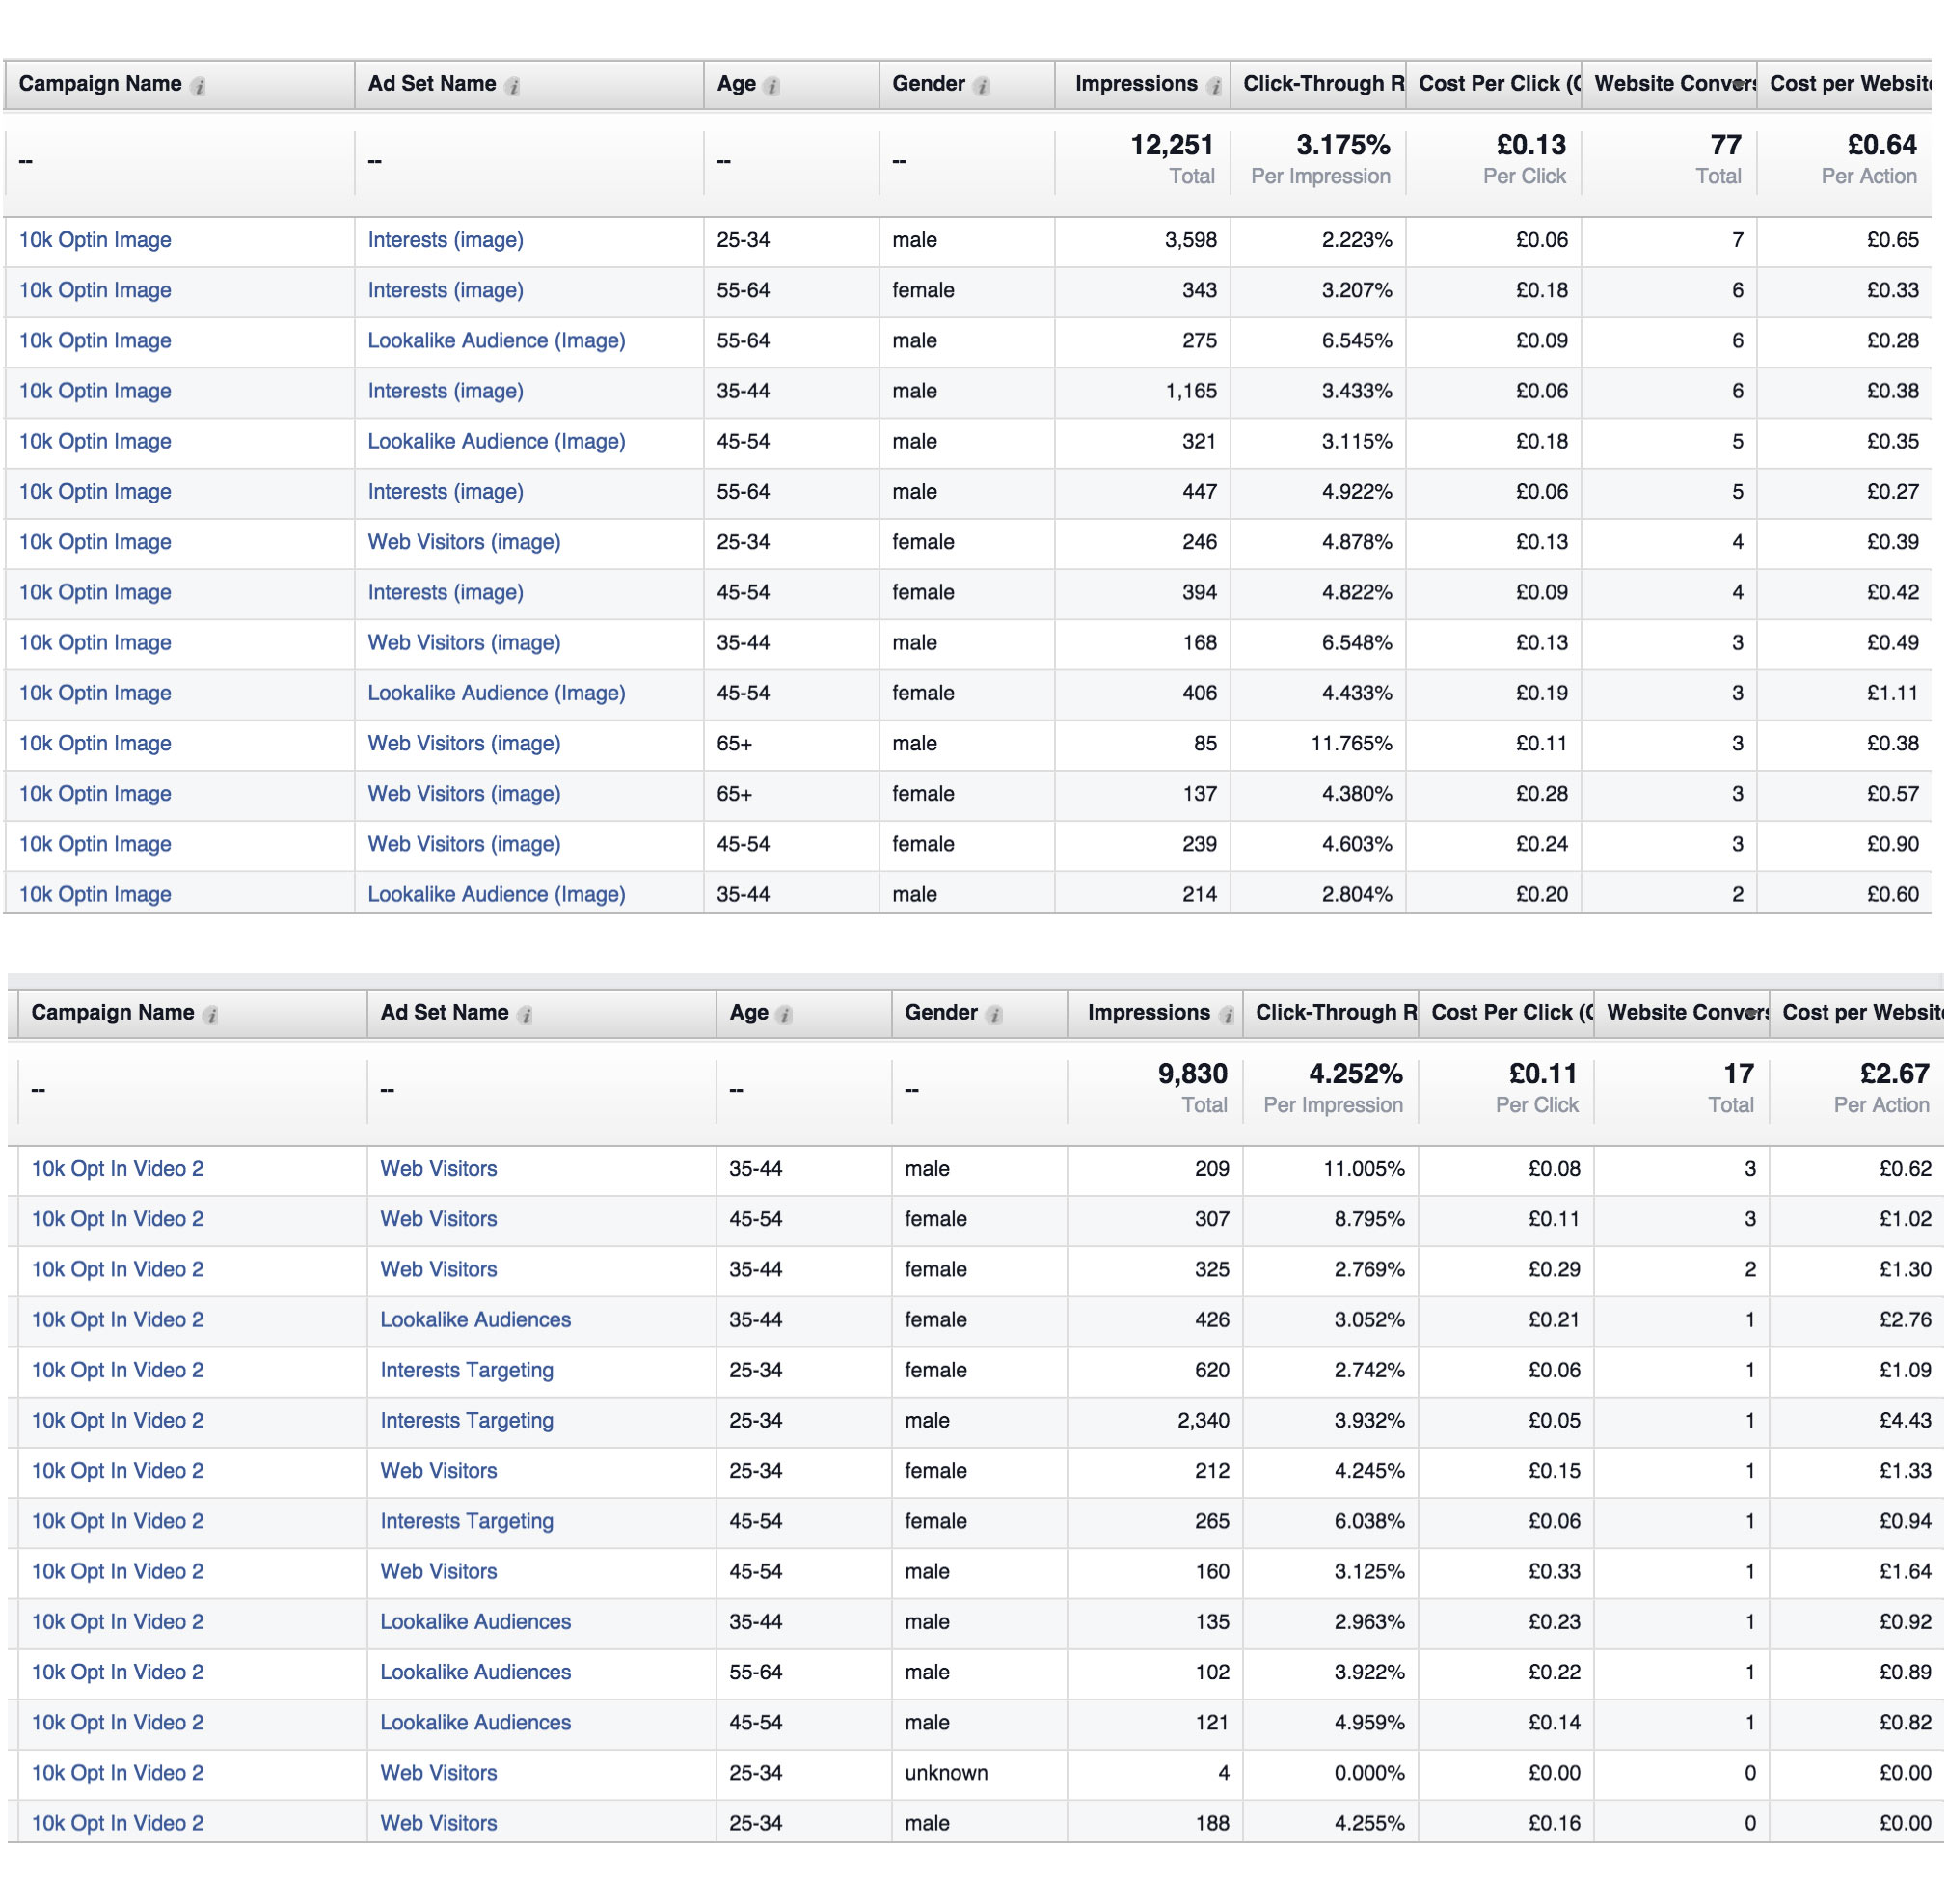Open Web Visitors ad set with 307 impressions

pos(438,1219)
